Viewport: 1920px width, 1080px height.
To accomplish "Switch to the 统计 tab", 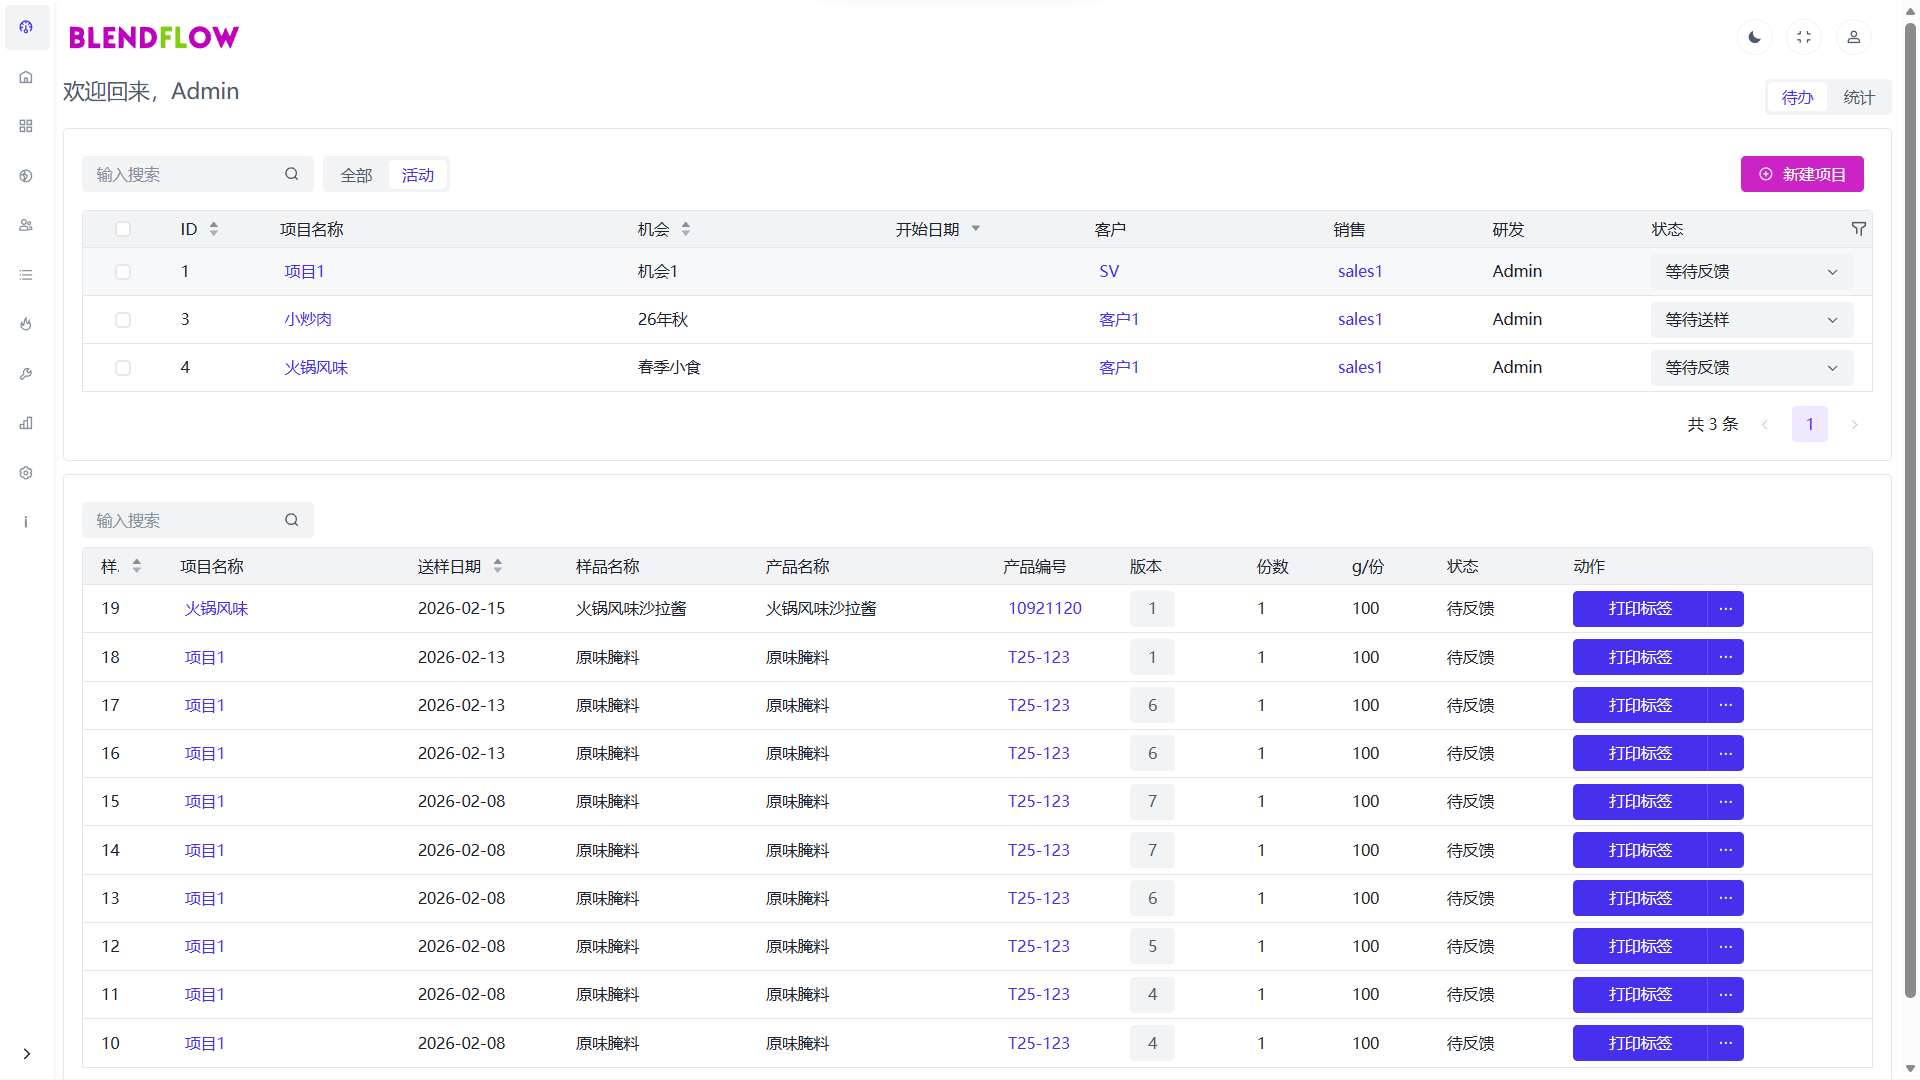I will pos(1858,97).
